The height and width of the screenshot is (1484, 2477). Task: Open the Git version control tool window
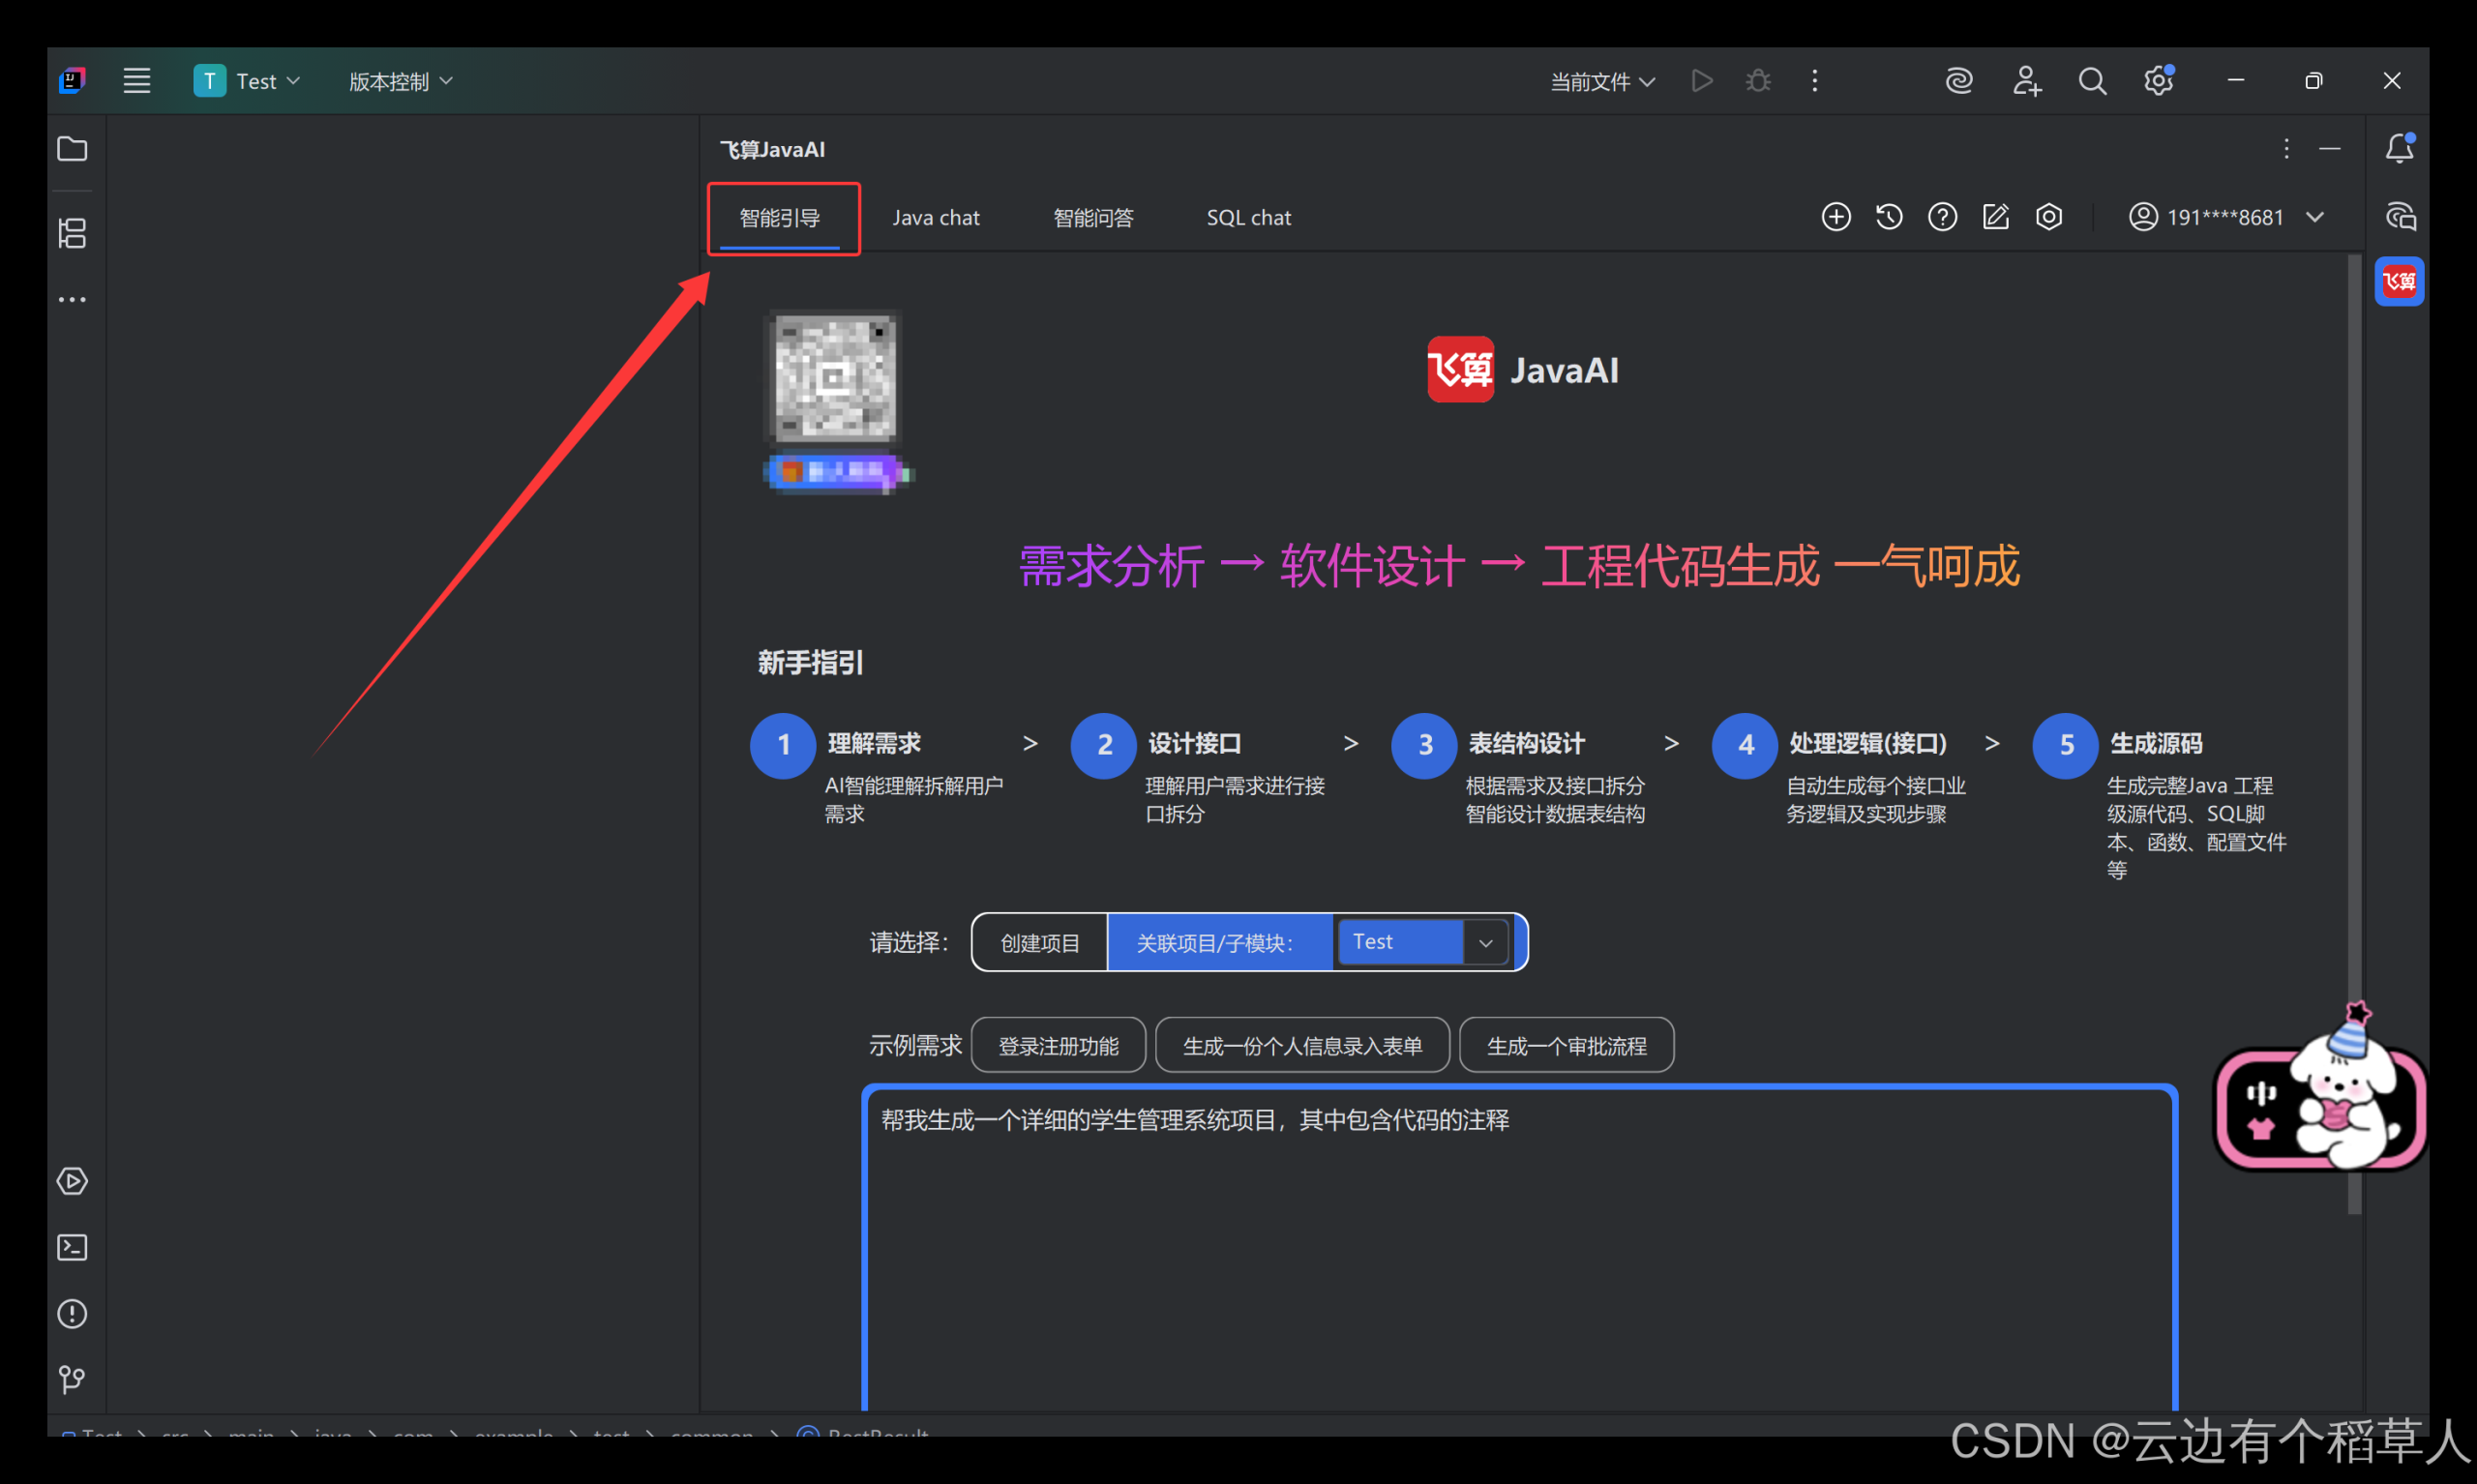pos(72,1380)
